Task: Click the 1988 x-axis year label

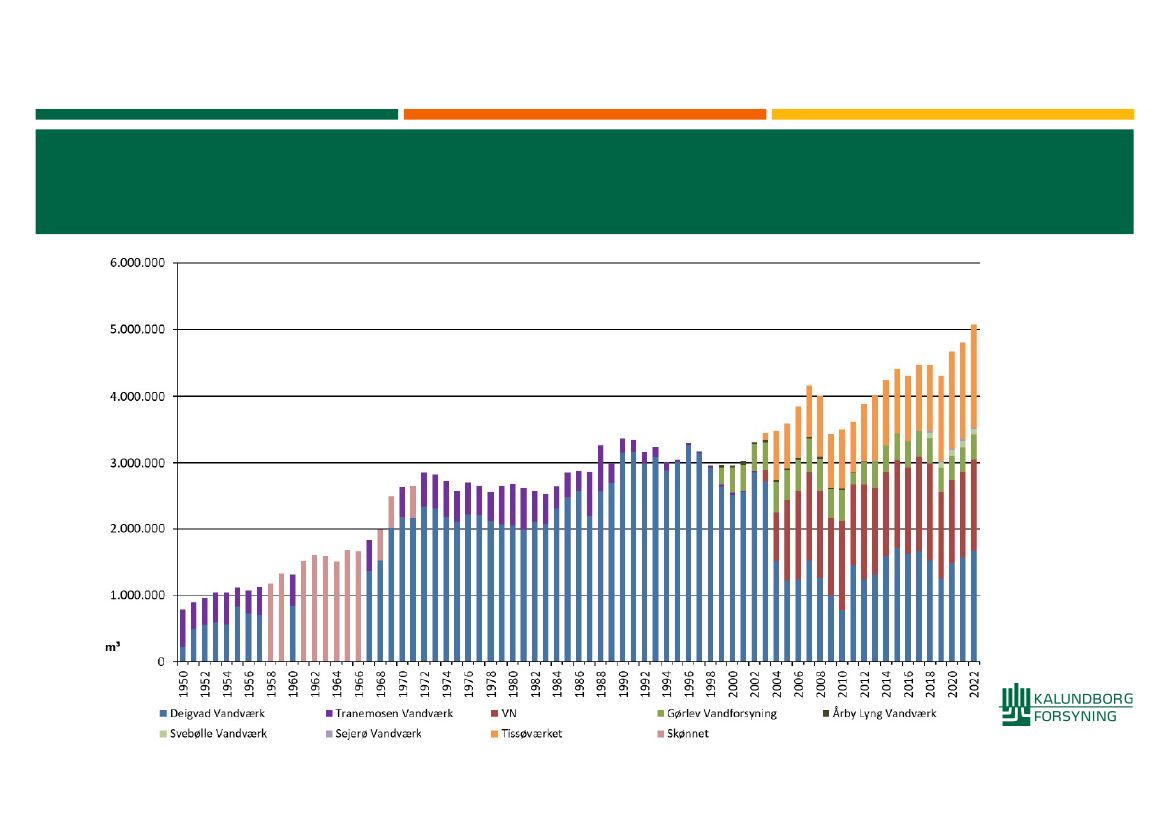Action: (x=601, y=684)
